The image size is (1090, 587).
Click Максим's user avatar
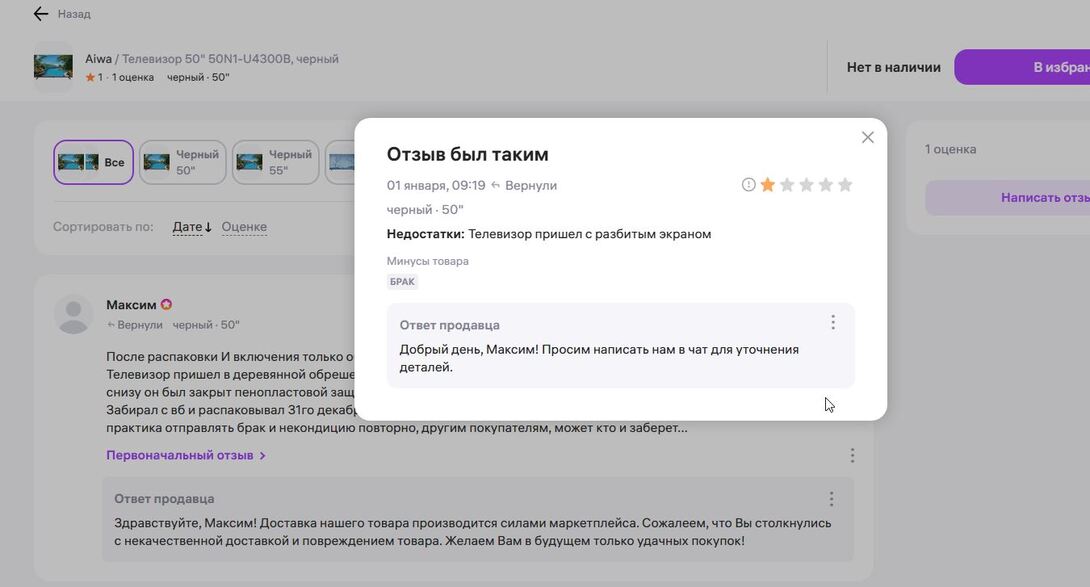tap(73, 314)
